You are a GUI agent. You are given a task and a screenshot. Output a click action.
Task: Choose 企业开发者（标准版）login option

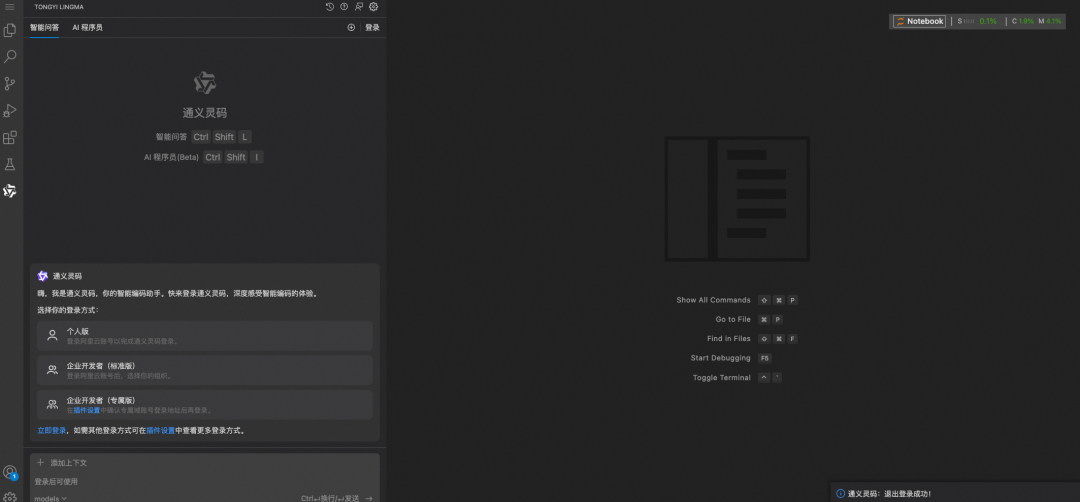(x=204, y=370)
